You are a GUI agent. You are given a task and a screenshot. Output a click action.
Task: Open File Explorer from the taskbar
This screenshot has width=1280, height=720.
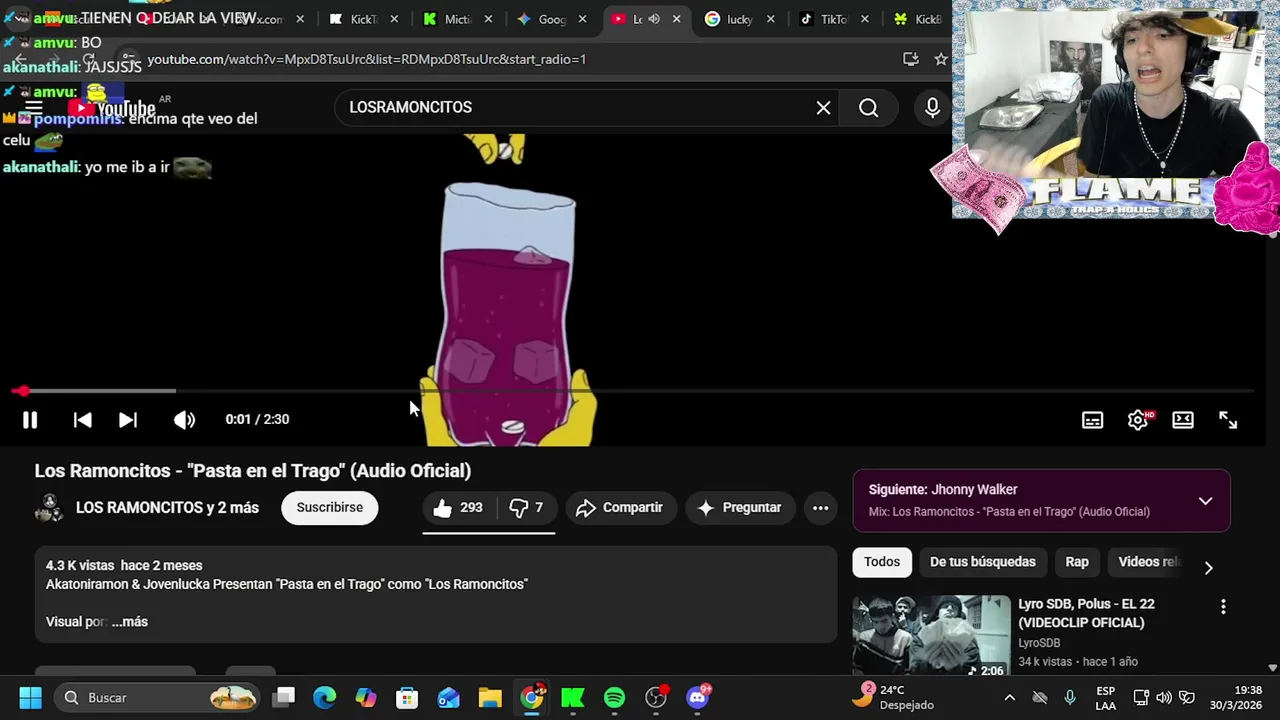490,698
